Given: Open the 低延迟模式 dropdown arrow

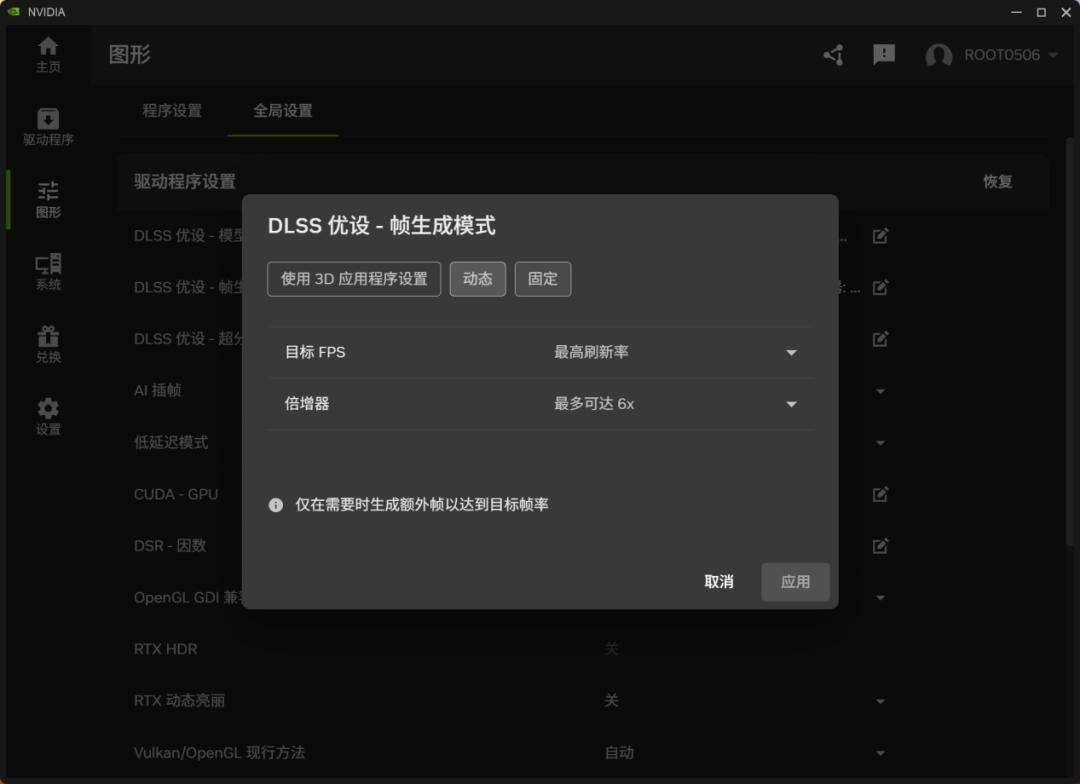Looking at the screenshot, I should pos(880,443).
